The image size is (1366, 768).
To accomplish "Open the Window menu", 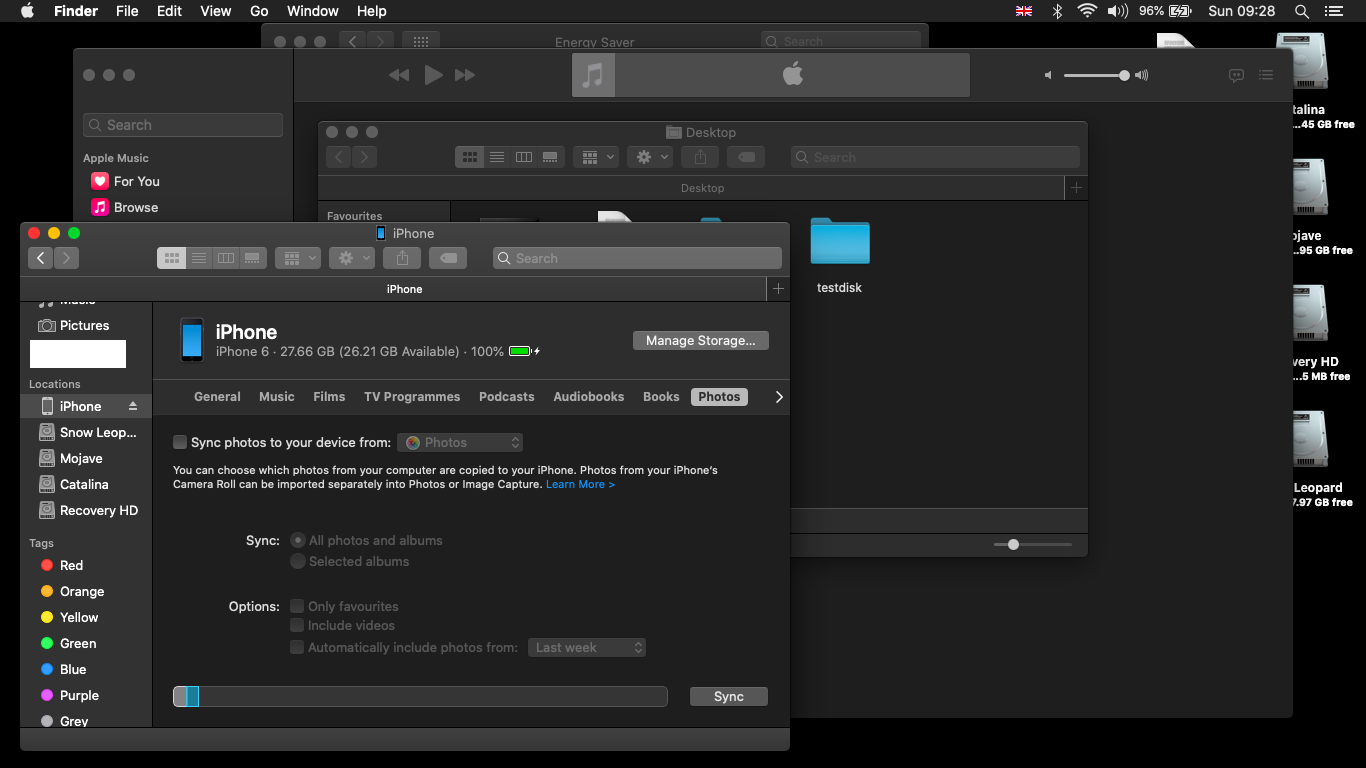I will click(313, 11).
